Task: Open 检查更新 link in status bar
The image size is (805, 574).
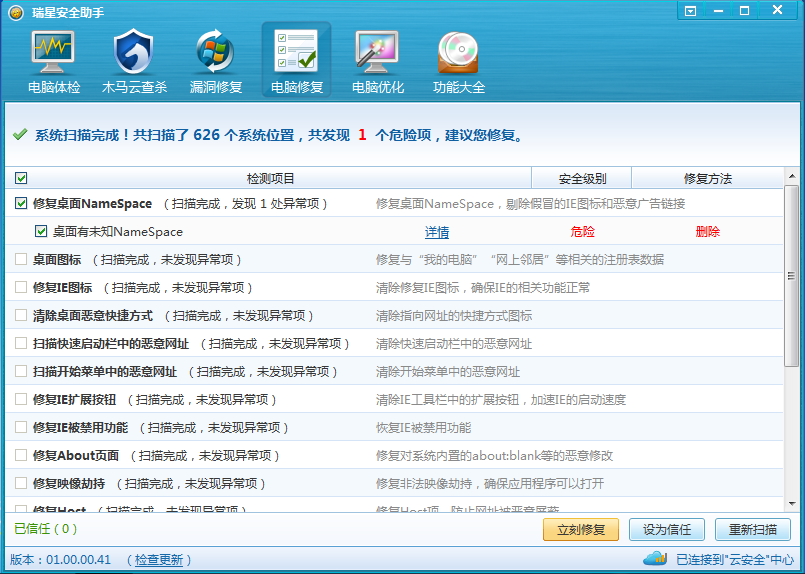Action: (159, 560)
